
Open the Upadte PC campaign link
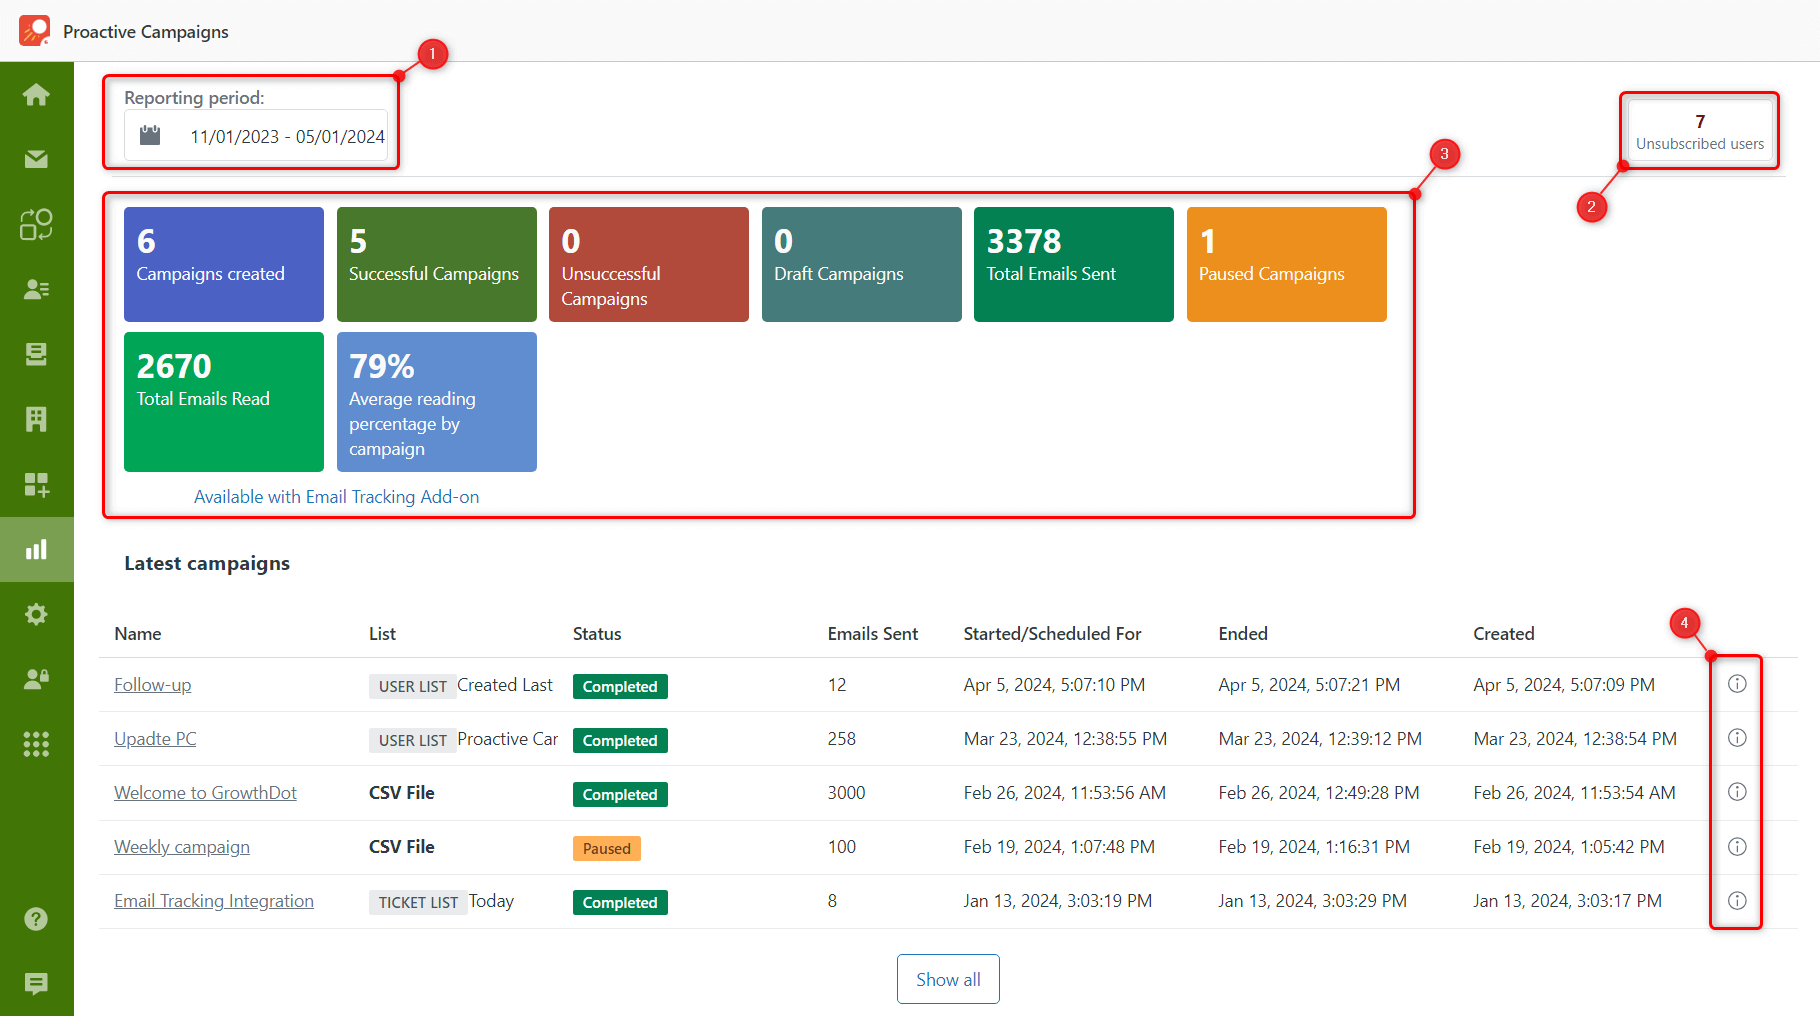[x=155, y=739]
